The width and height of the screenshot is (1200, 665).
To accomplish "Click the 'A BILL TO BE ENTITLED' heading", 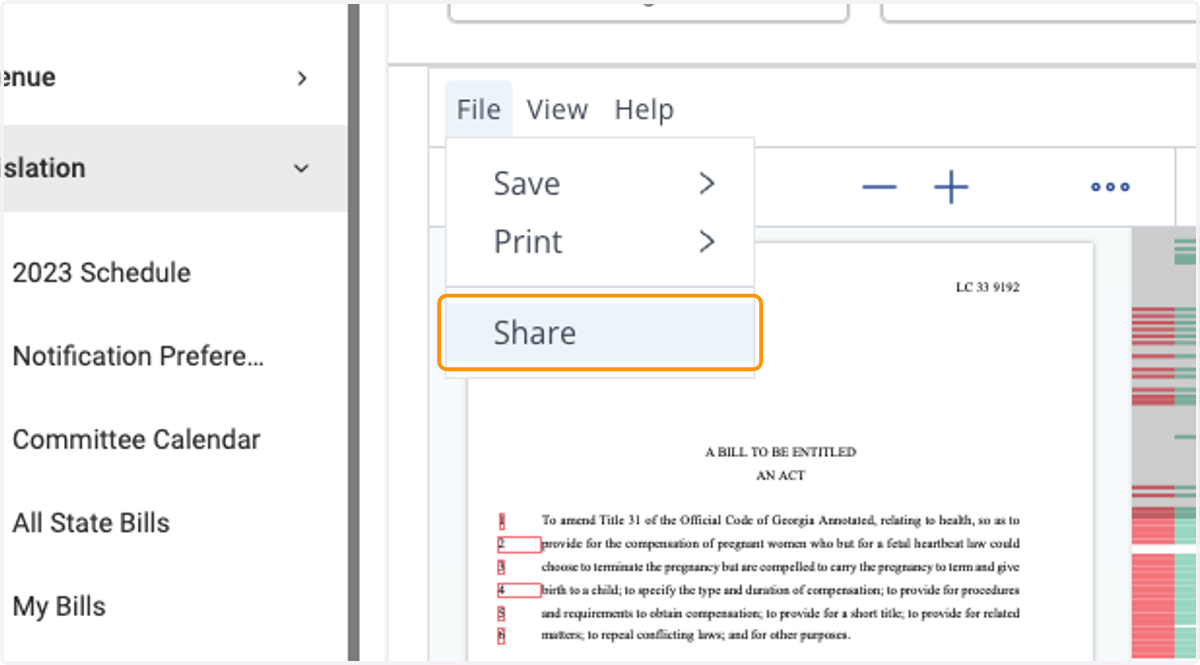I will pos(780,452).
